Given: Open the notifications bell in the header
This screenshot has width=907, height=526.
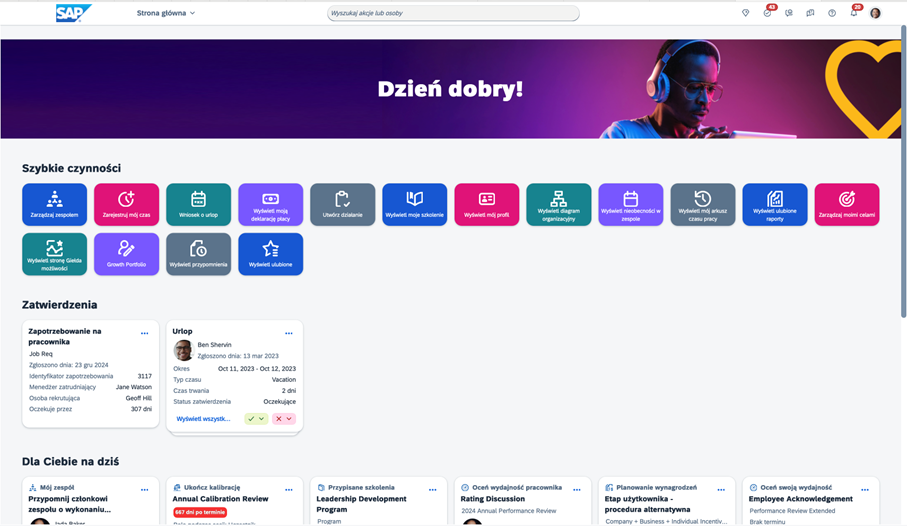Looking at the screenshot, I should (x=854, y=13).
